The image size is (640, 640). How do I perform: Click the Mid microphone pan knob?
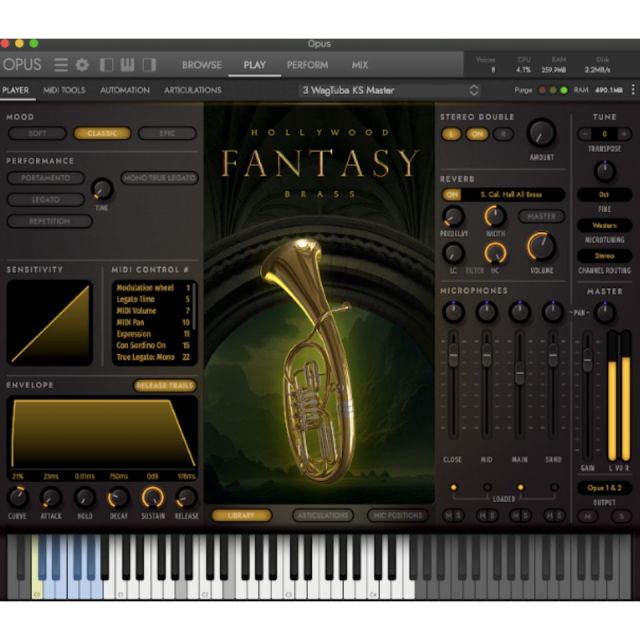[487, 311]
